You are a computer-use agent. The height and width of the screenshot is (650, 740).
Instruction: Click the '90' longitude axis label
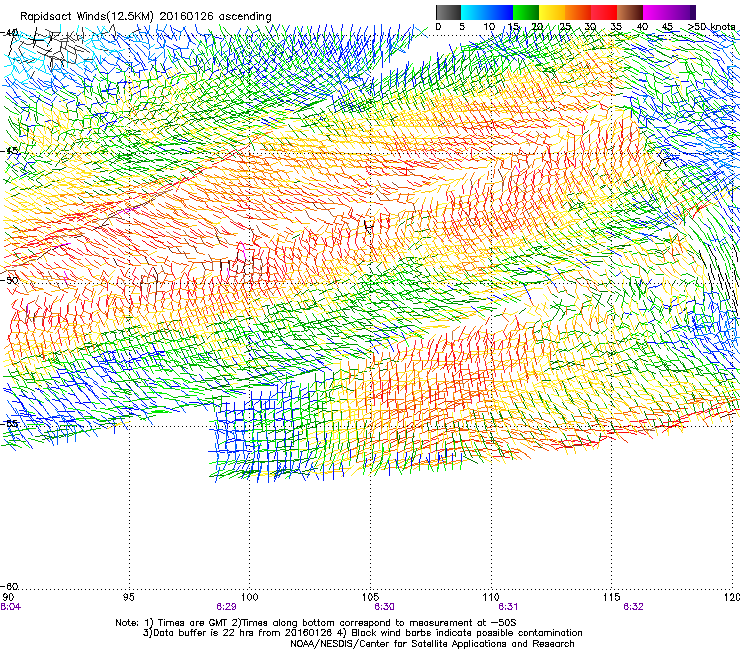(8, 597)
